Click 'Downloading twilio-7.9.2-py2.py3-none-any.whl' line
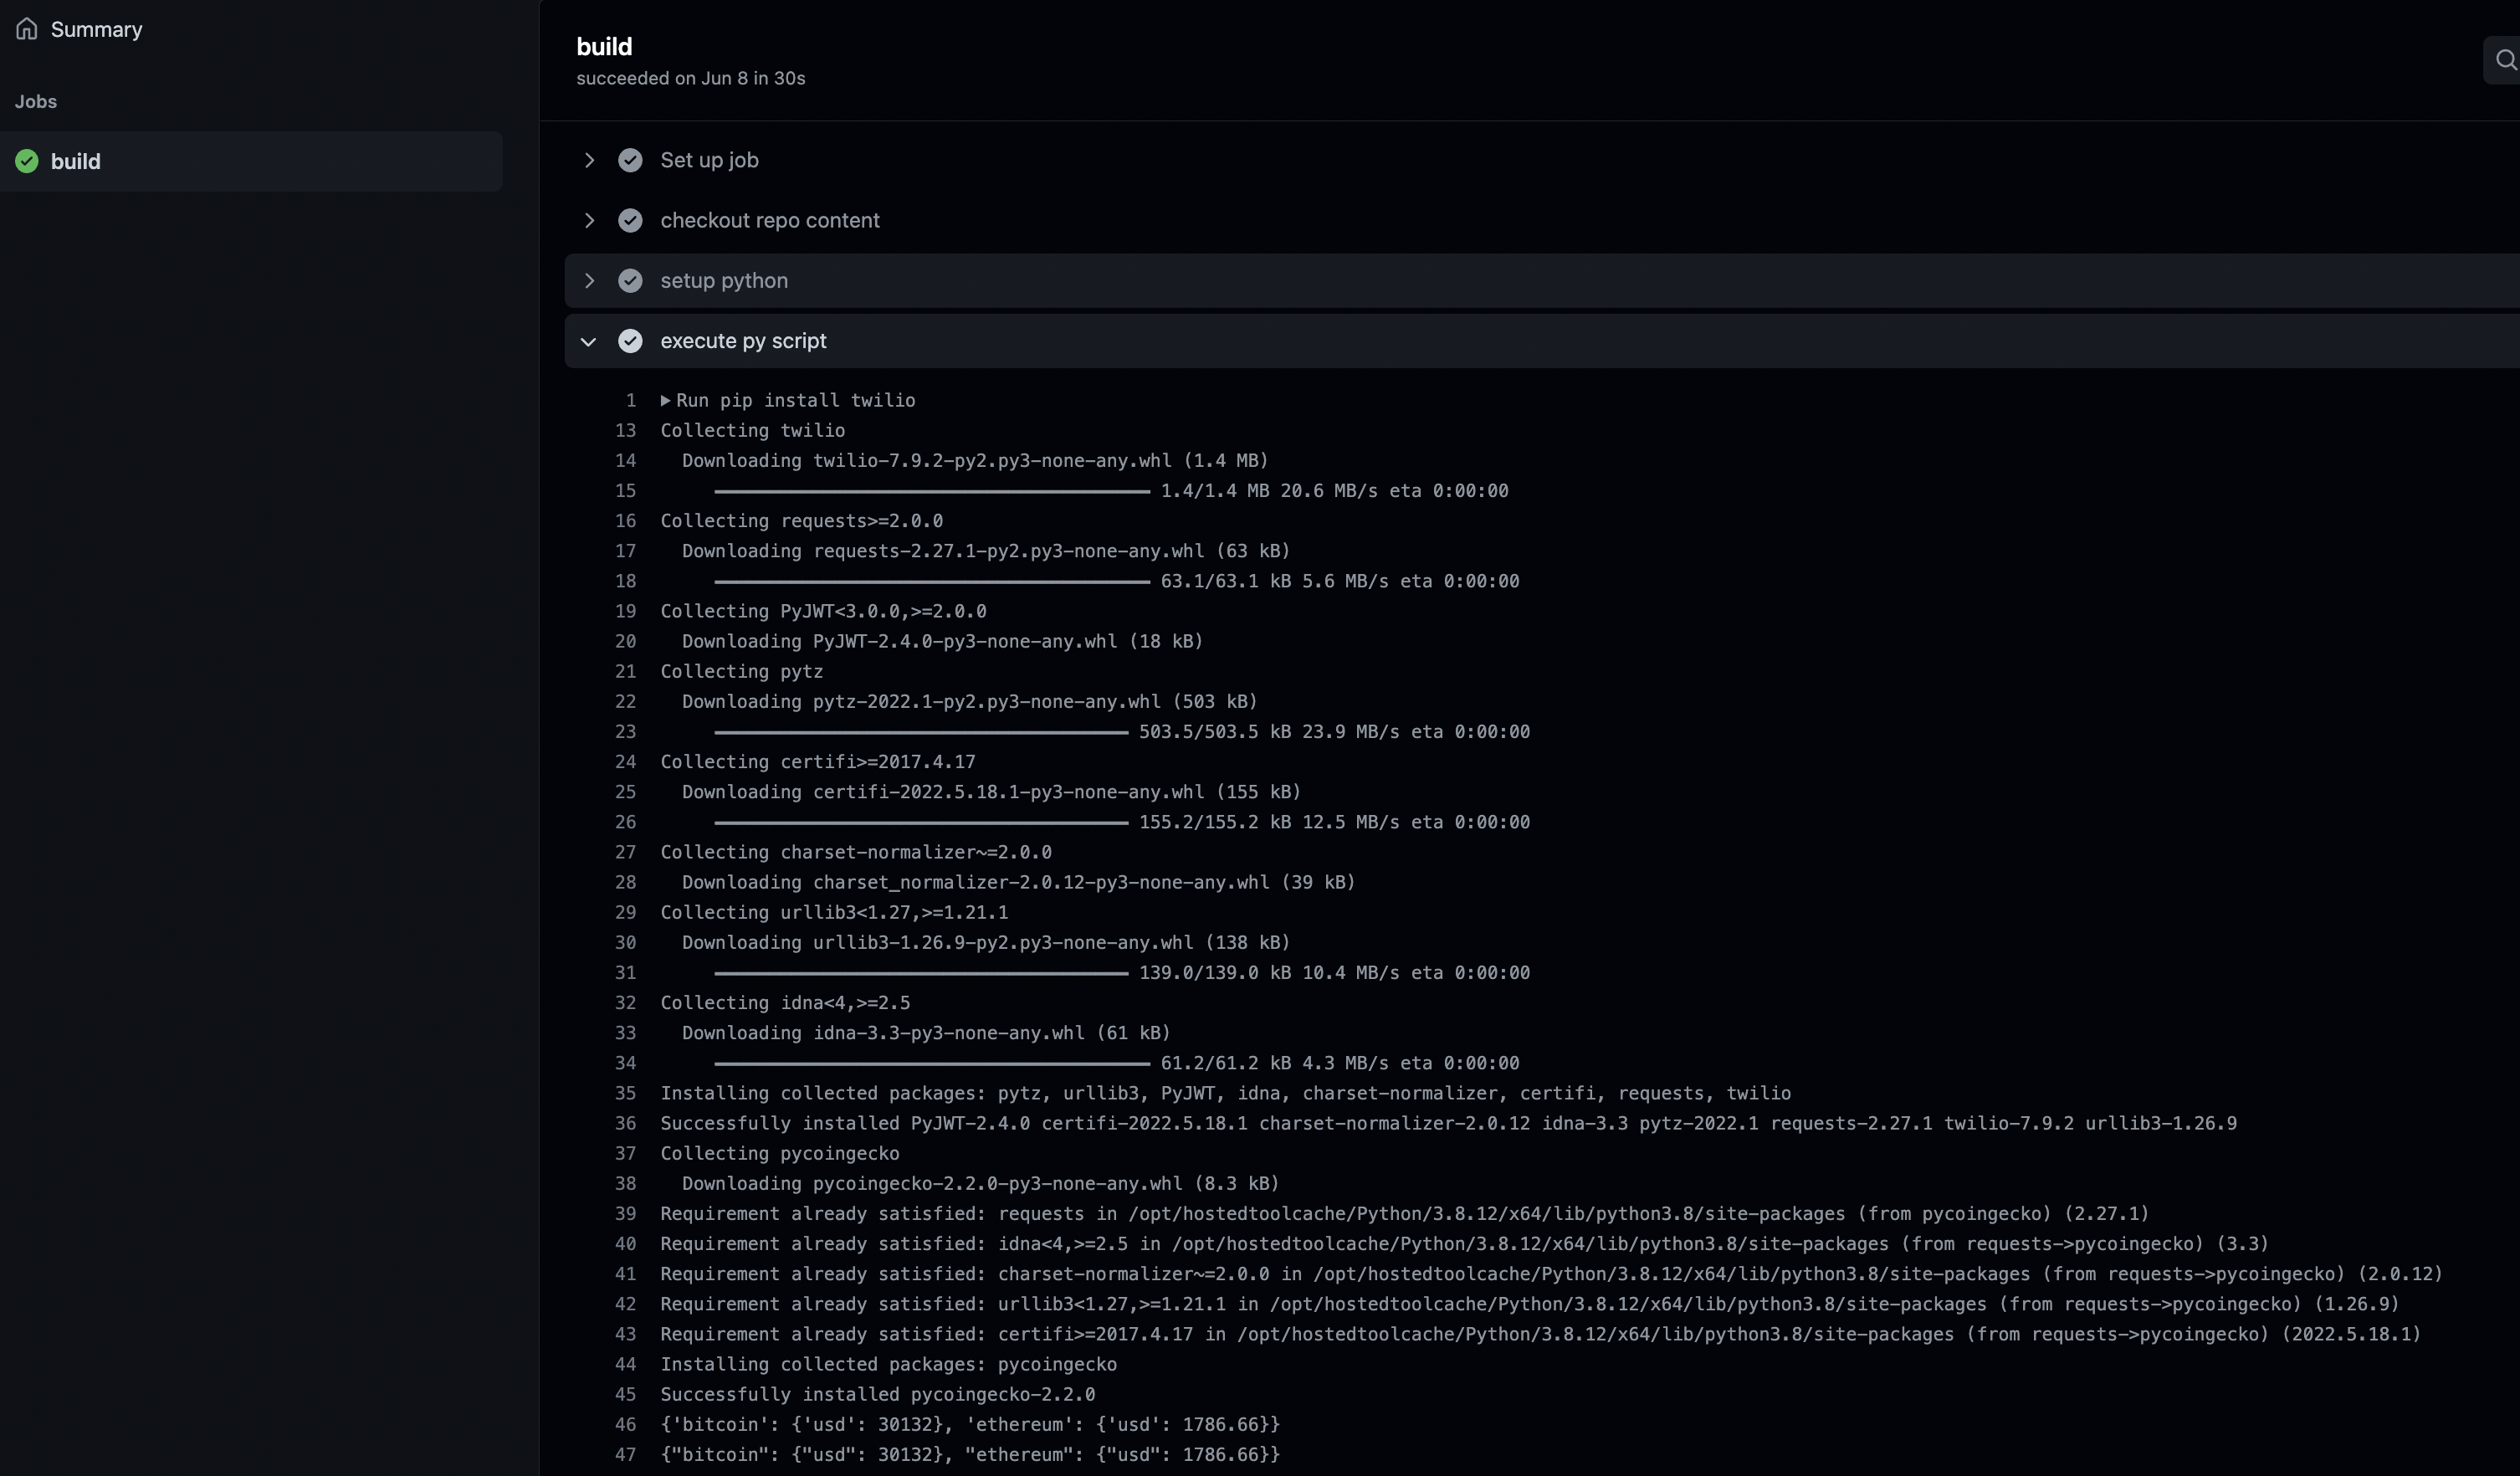The width and height of the screenshot is (2520, 1476). tap(975, 460)
